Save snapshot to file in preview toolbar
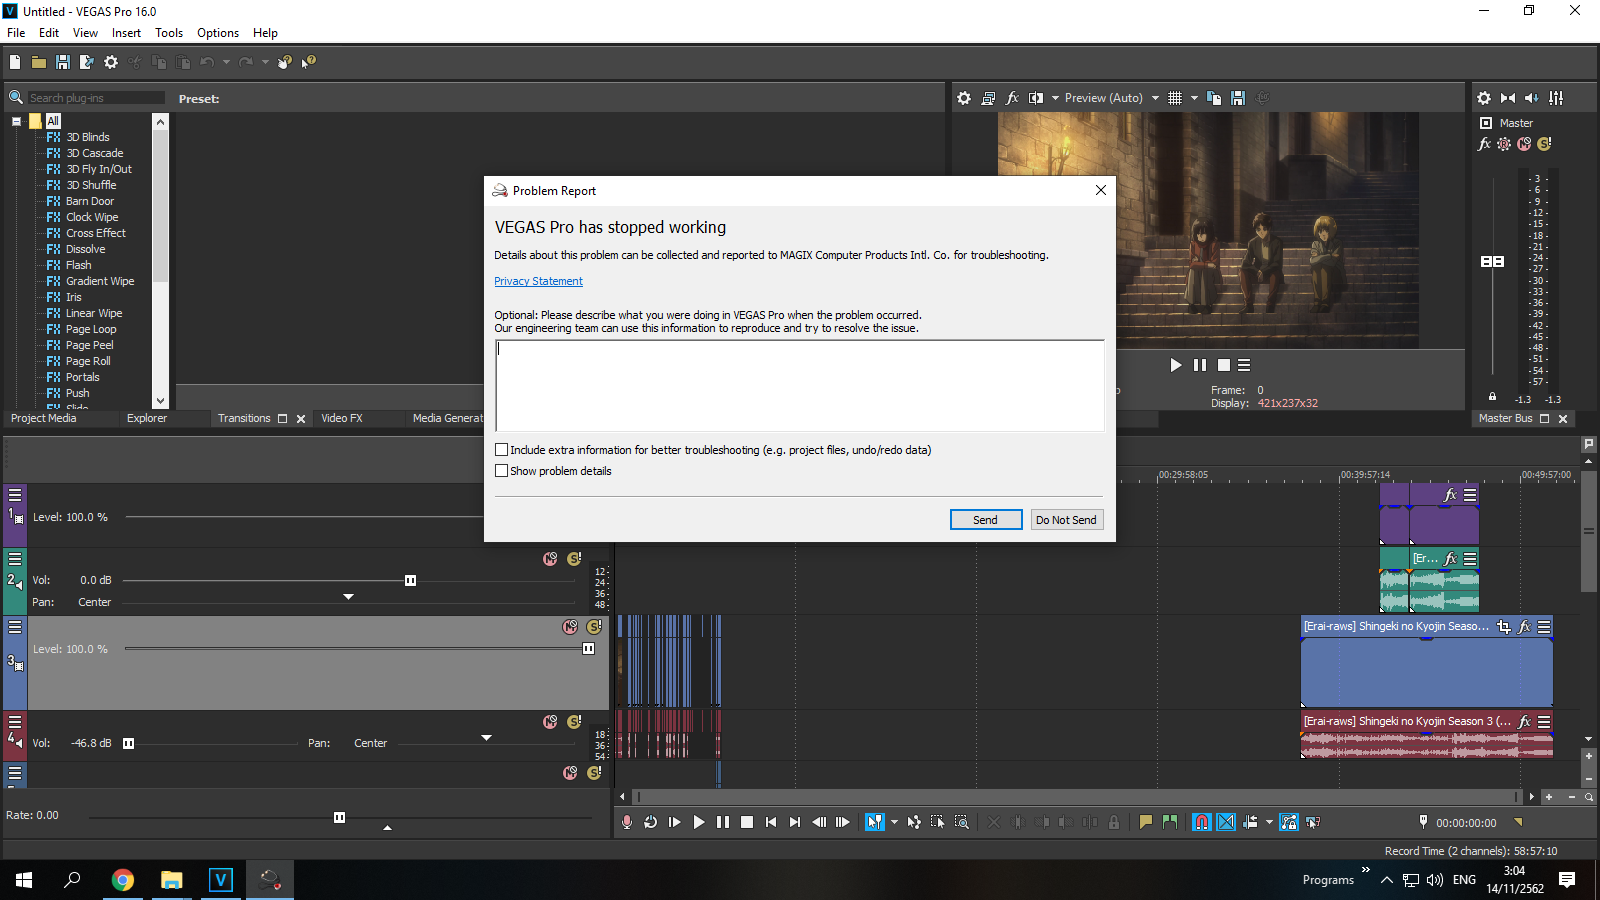 [1238, 98]
